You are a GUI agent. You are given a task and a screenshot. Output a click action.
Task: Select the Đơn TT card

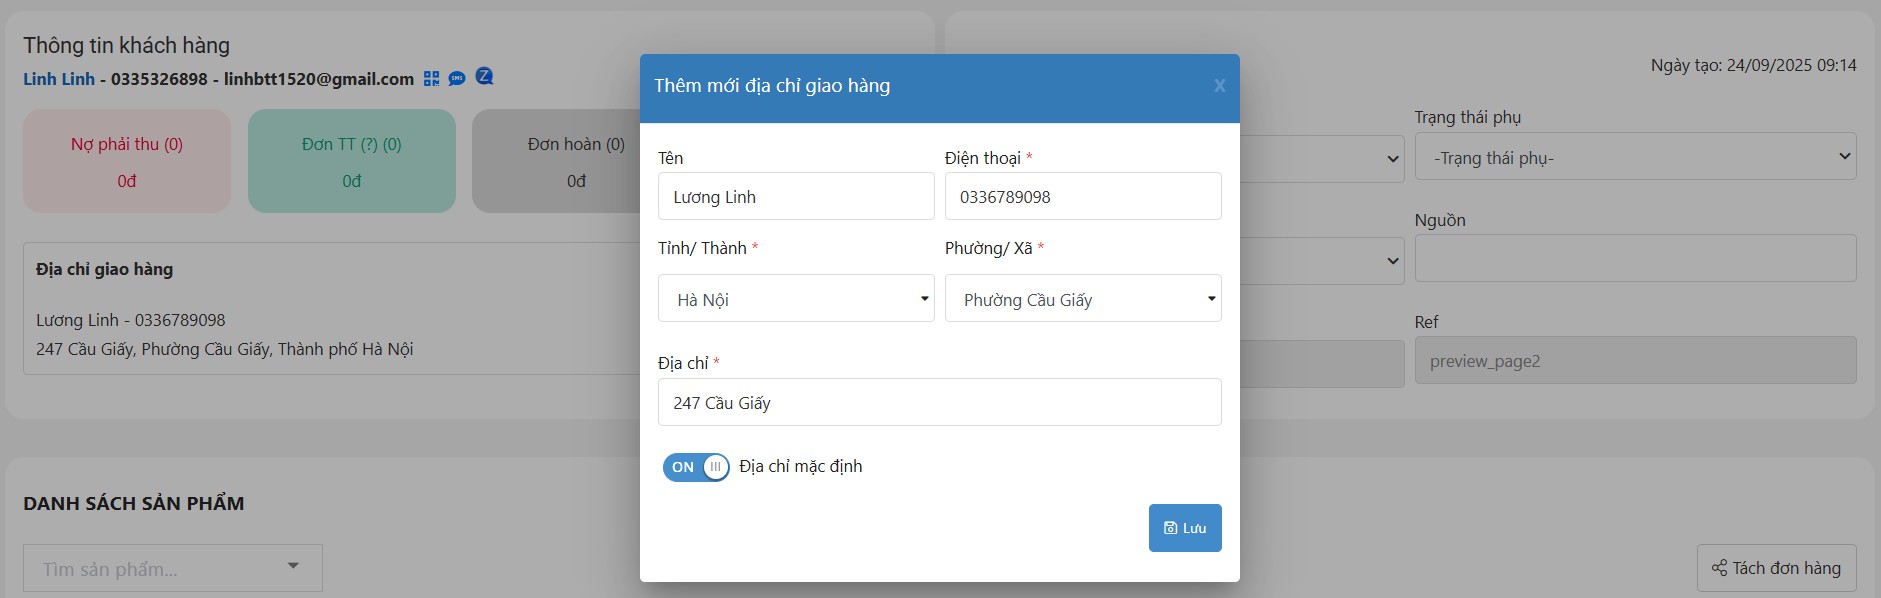point(352,161)
